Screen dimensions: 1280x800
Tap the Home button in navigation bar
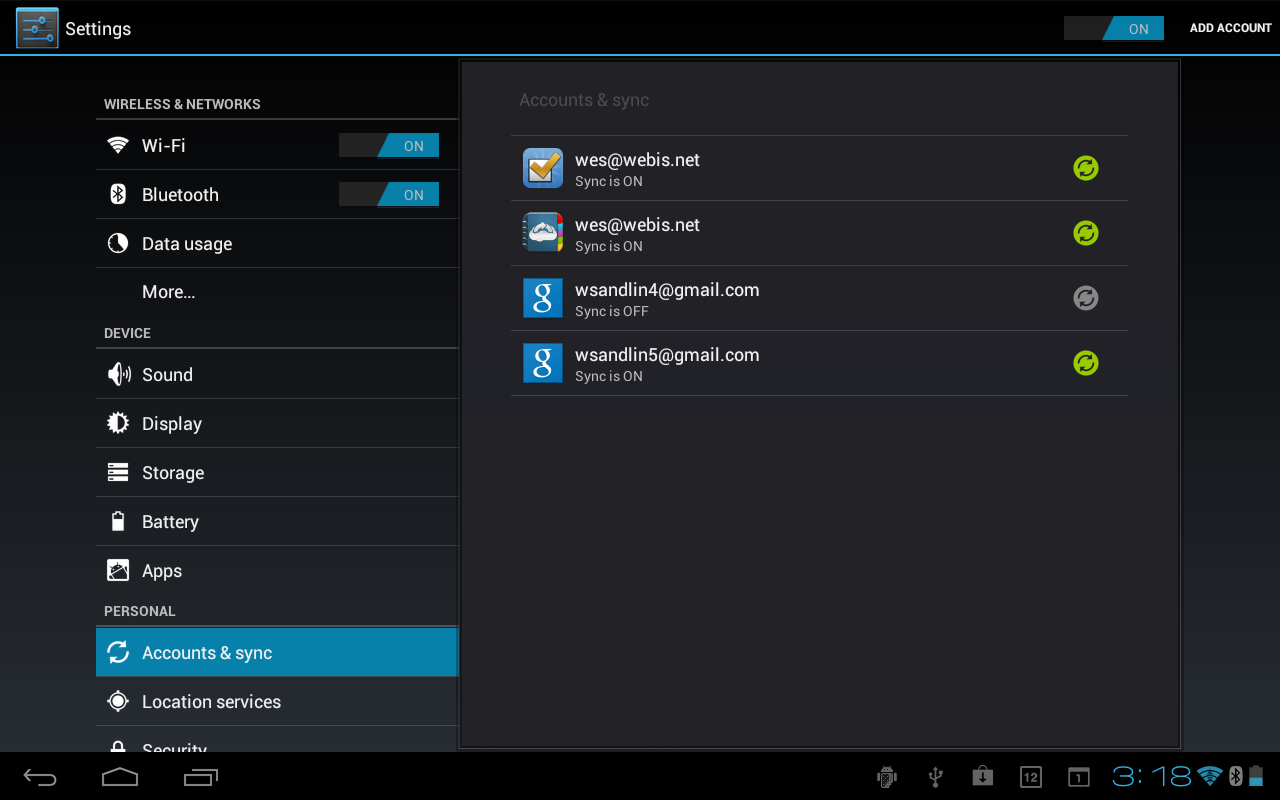[x=120, y=777]
